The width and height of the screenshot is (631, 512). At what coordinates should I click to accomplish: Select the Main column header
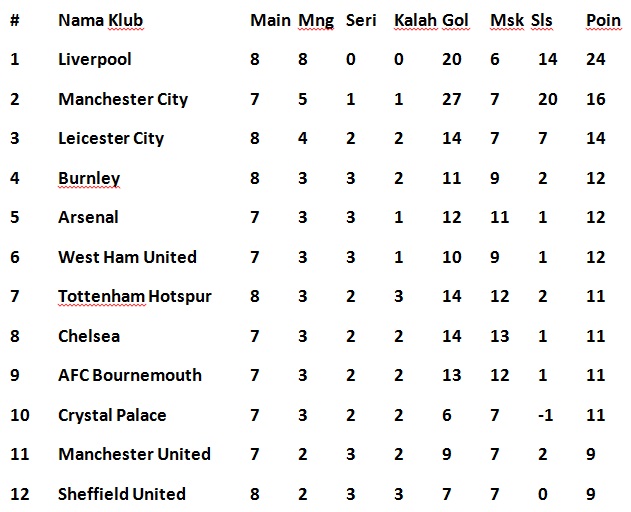click(x=270, y=20)
